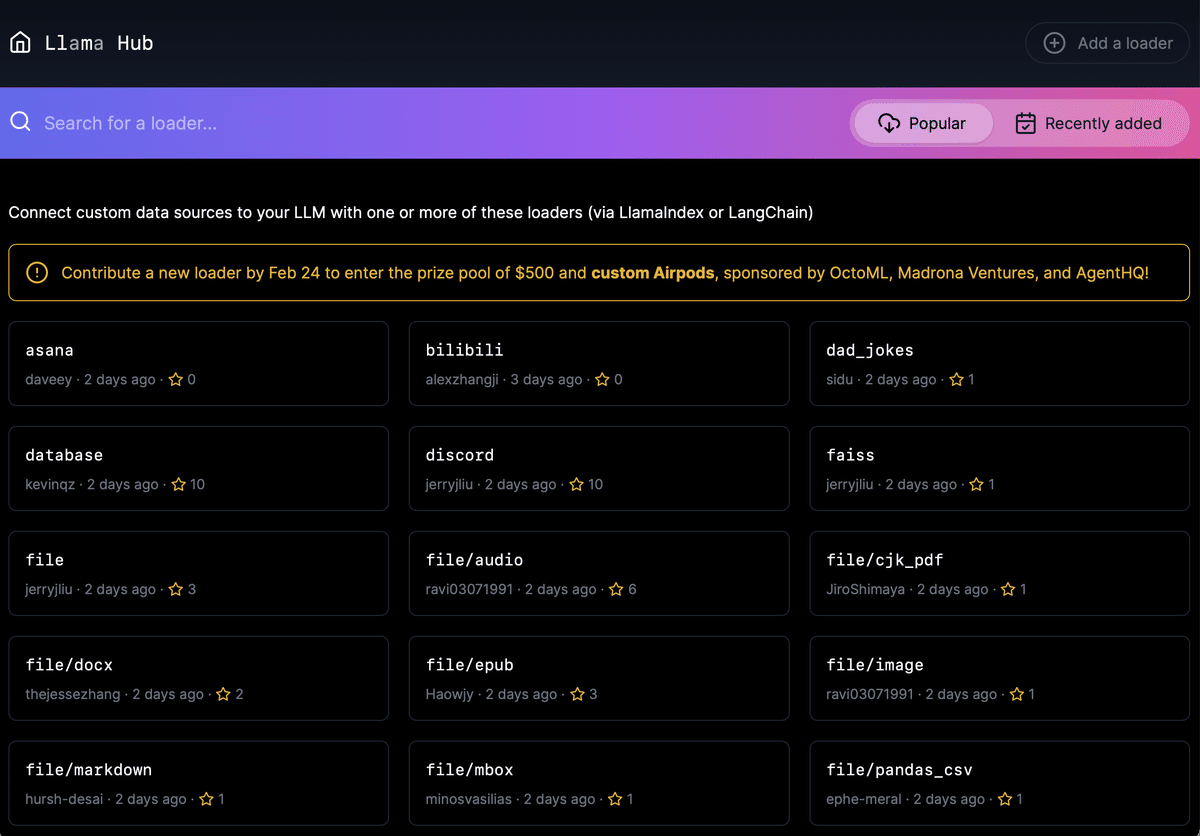The image size is (1200, 836).
Task: Click the magnifying glass search icon
Action: pos(20,122)
